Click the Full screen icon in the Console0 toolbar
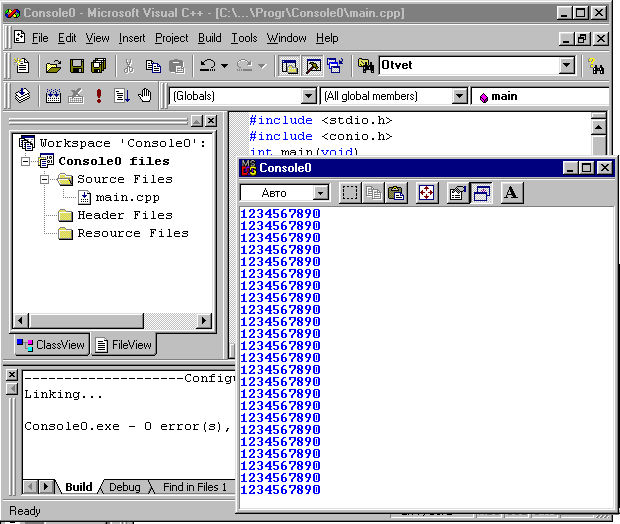620x524 pixels. (x=427, y=193)
